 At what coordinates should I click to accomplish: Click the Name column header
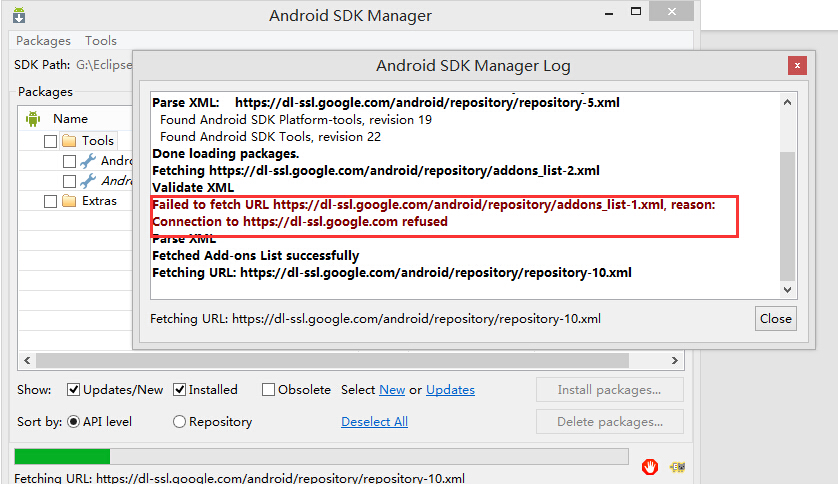tap(70, 119)
